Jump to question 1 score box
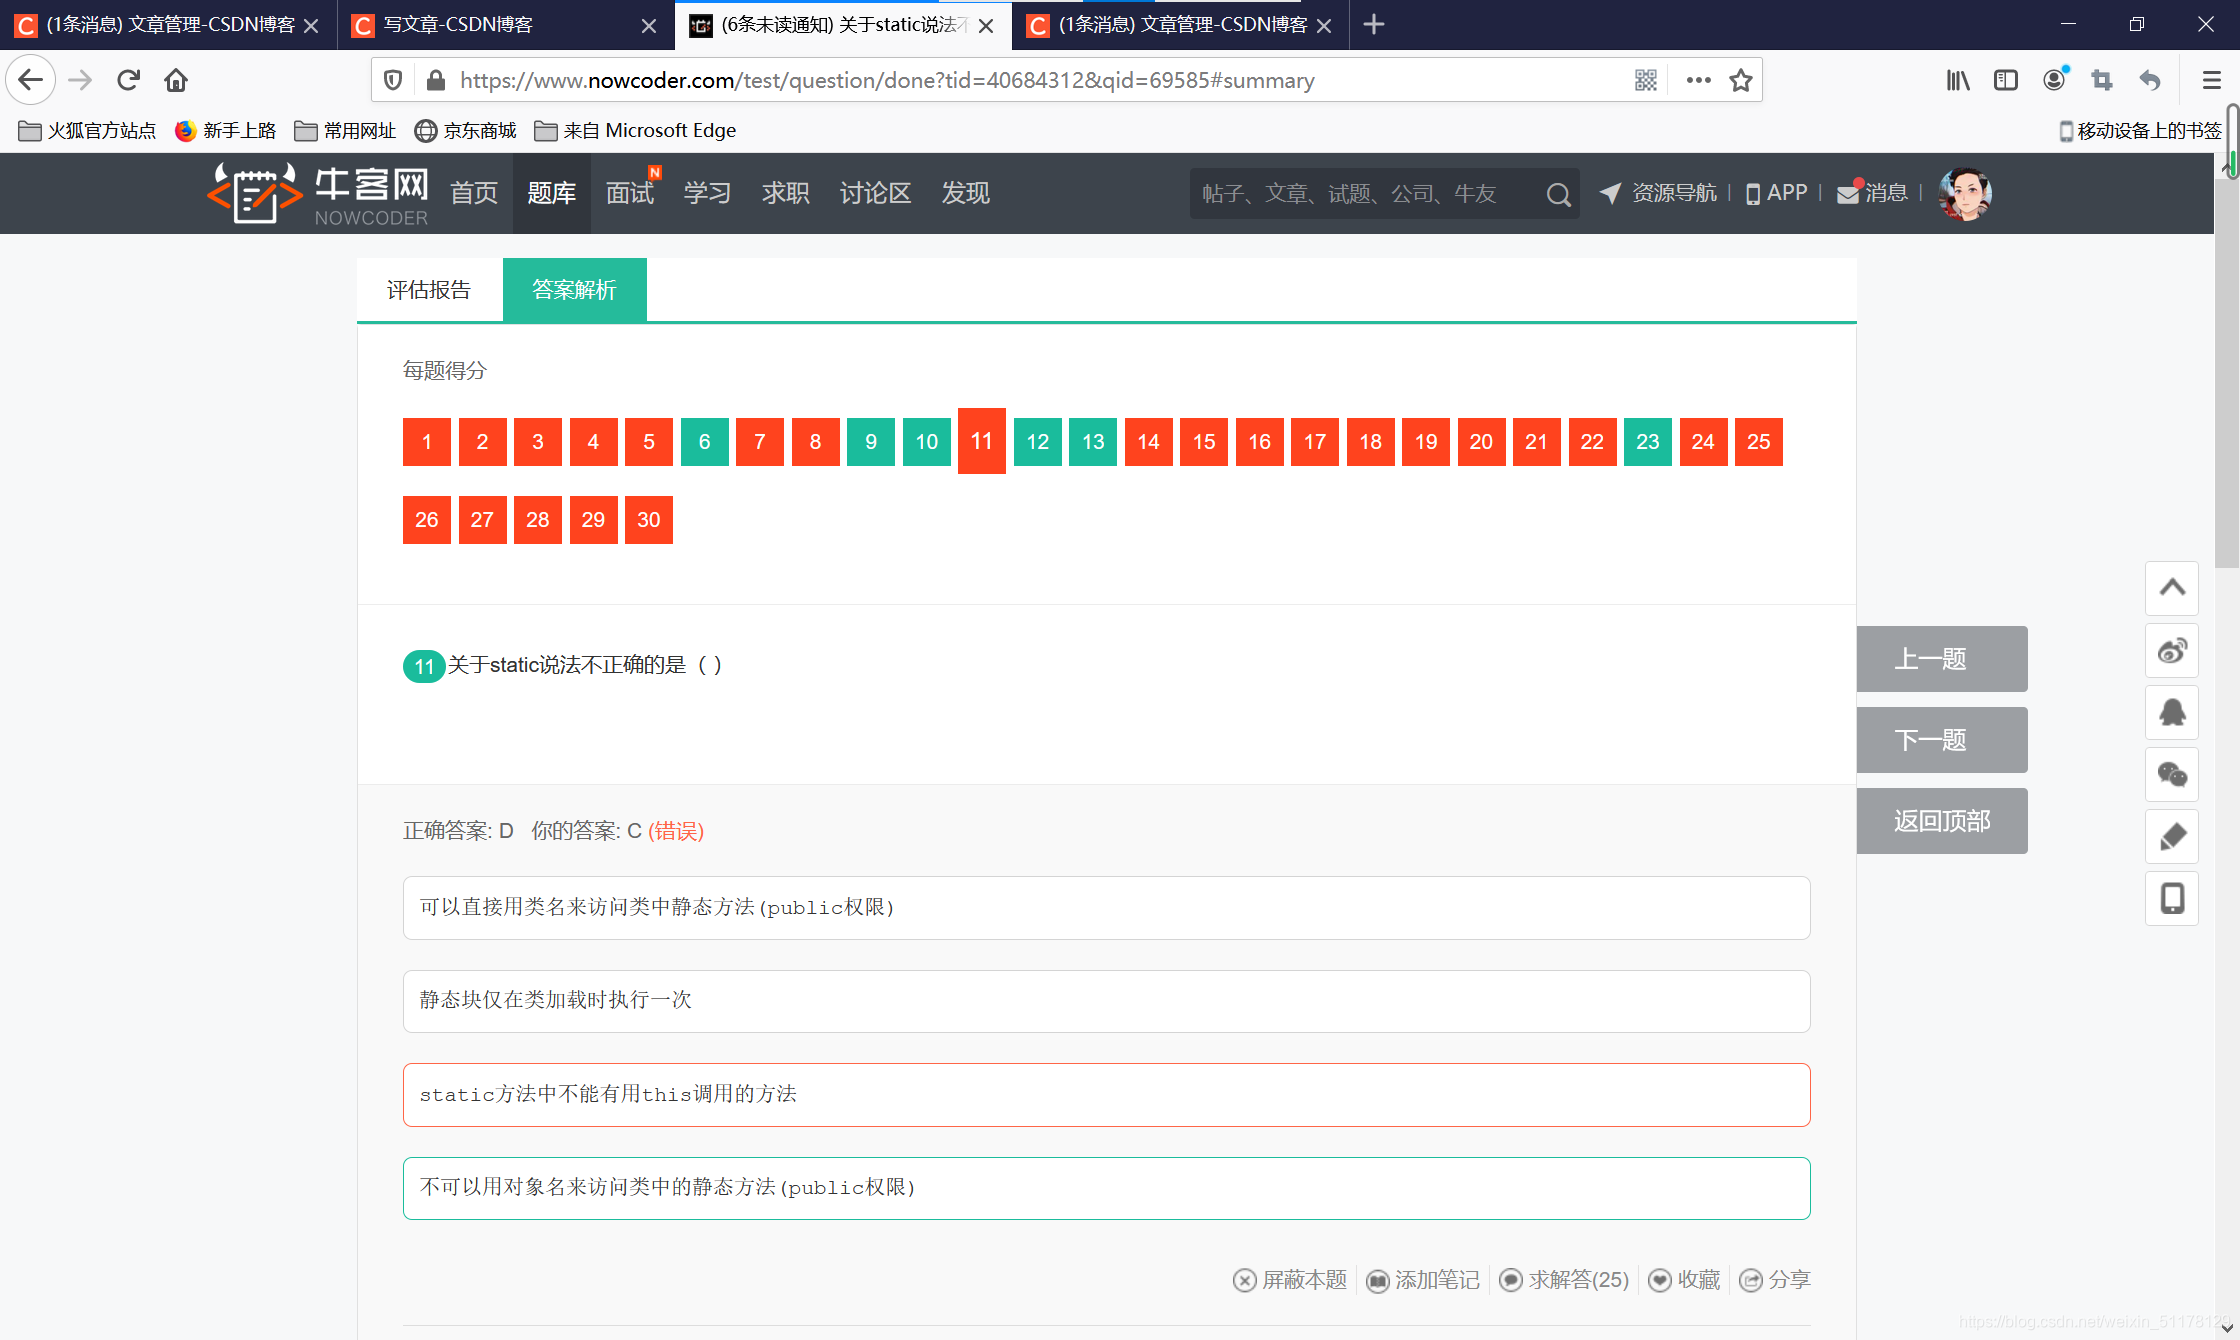 (427, 442)
